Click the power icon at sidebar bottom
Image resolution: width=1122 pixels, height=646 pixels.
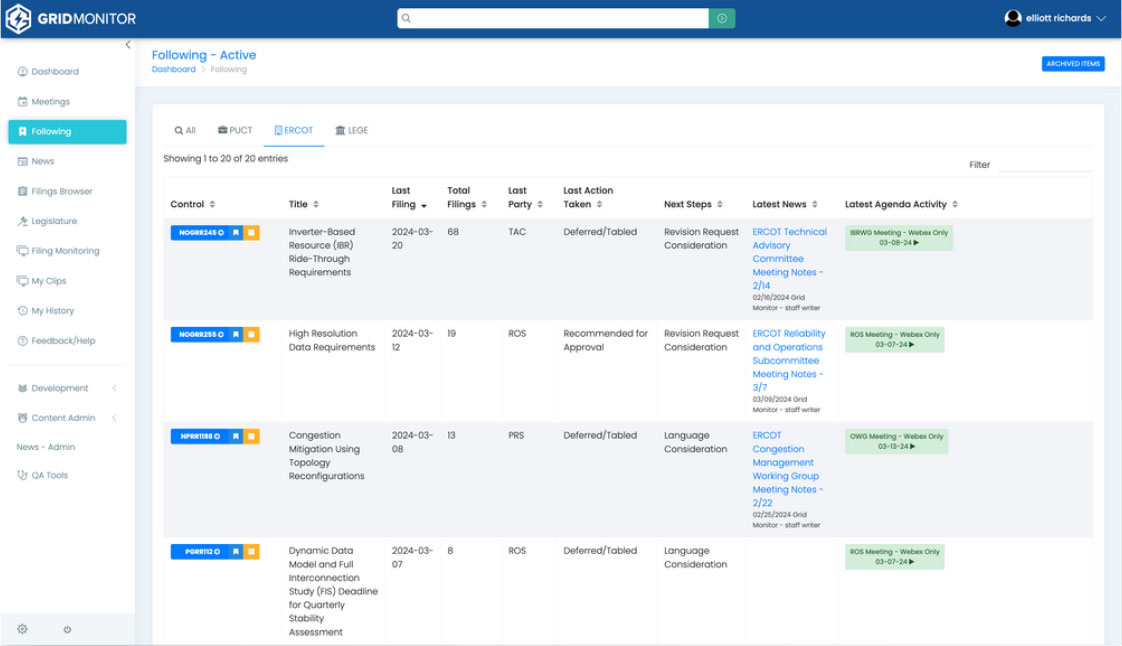point(67,629)
